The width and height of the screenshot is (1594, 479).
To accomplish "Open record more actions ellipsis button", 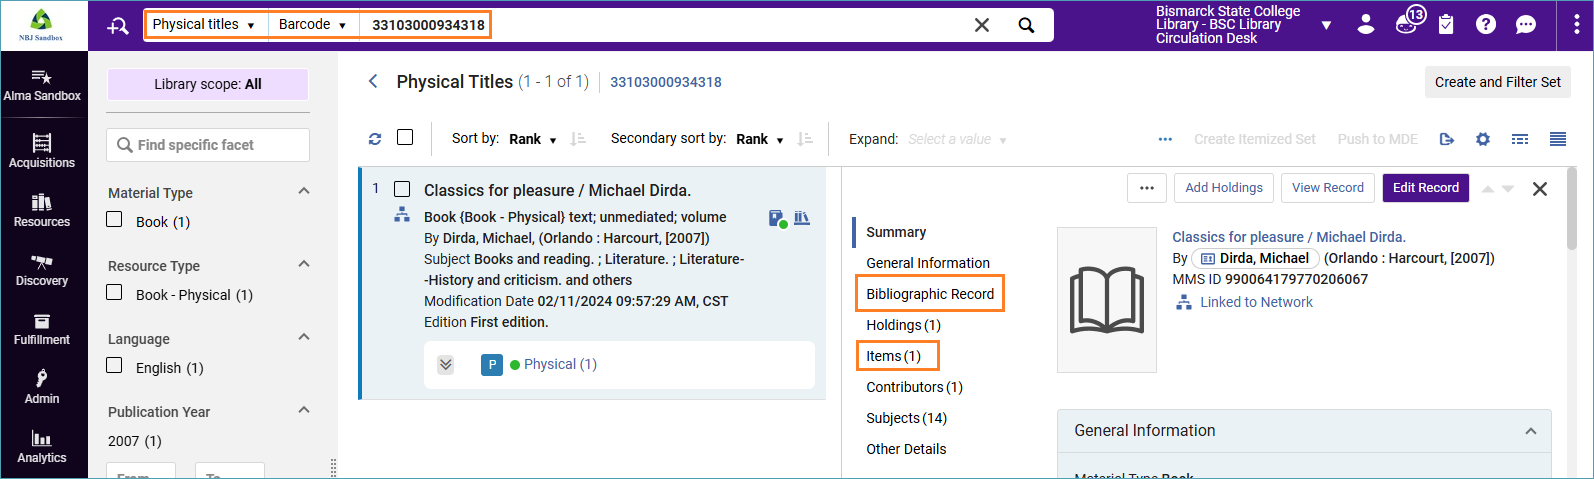I will pos(1147,188).
